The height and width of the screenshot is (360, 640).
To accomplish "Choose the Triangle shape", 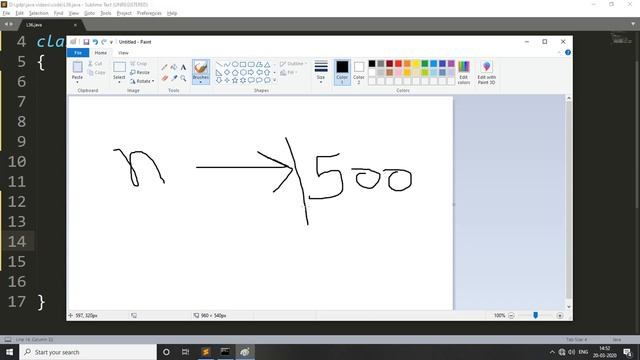I will tap(267, 64).
